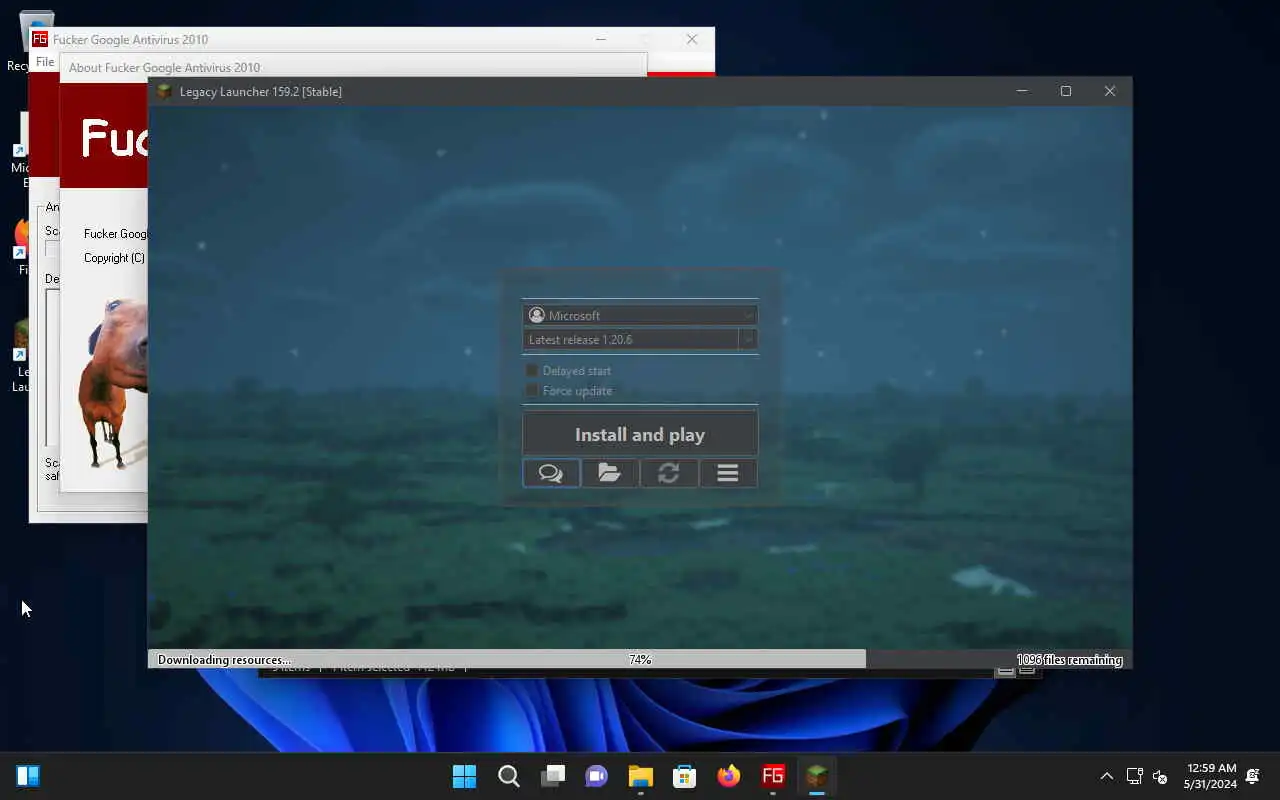The image size is (1280, 800).
Task: Close the Fucker Google Antivirus 2010 window
Action: 692,39
